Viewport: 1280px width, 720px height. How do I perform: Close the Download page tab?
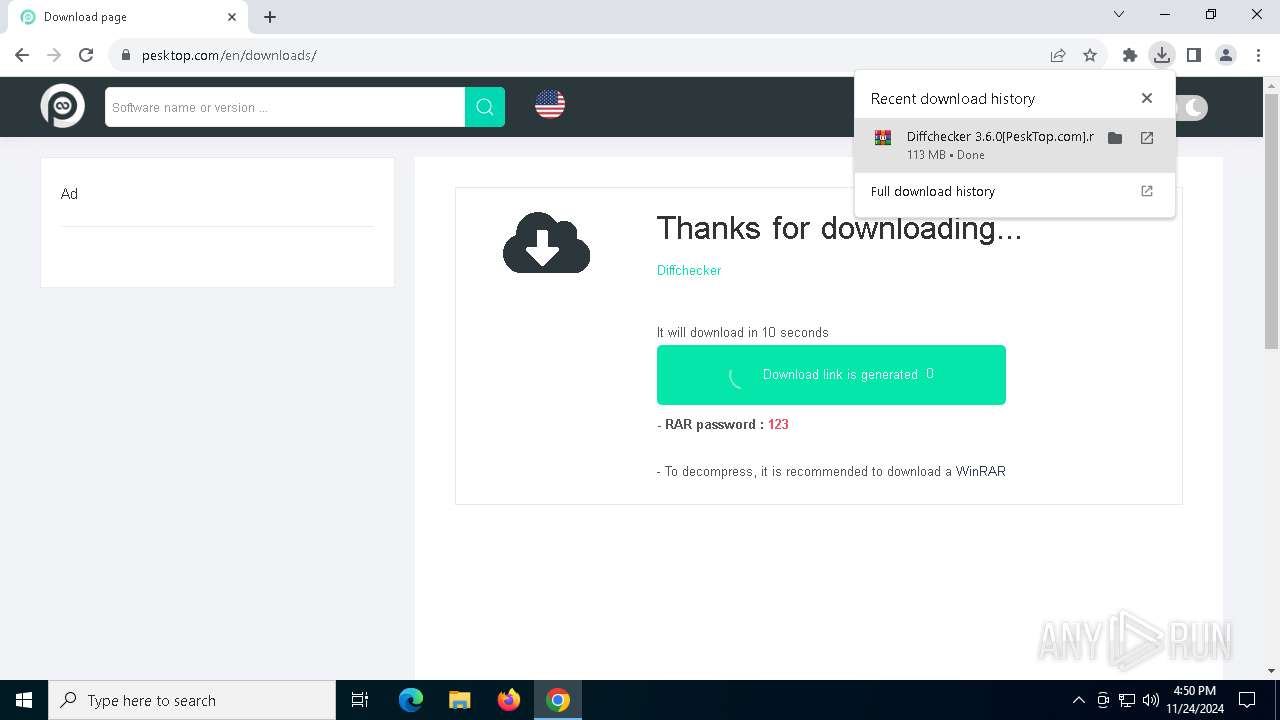[x=232, y=17]
